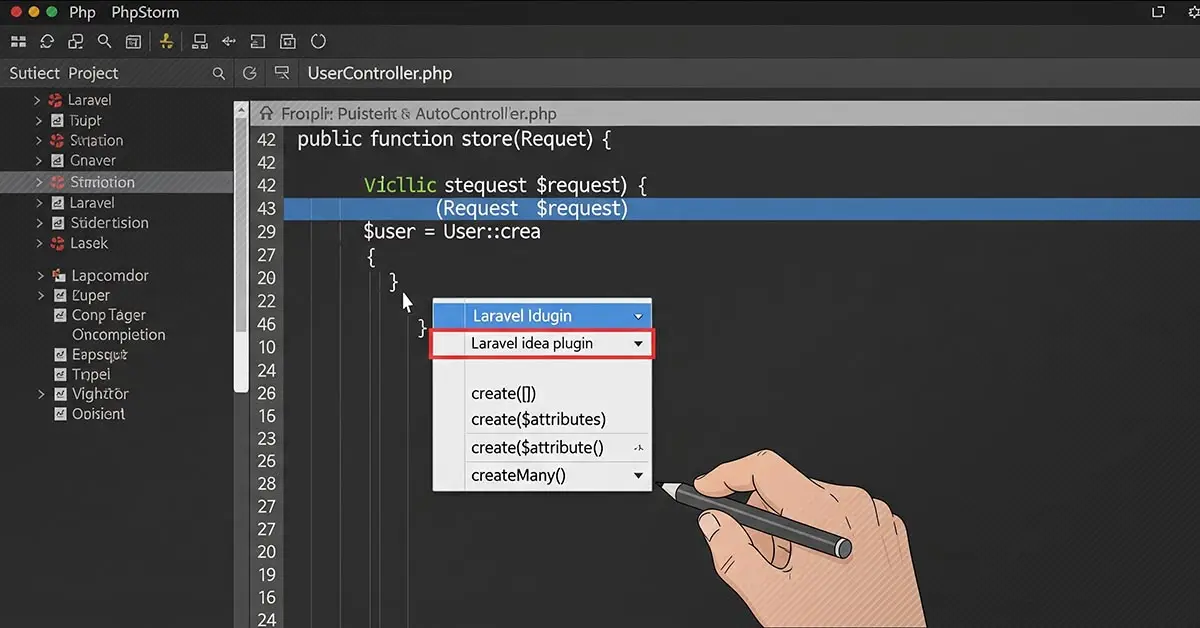Click line number 46 in the gutter
The height and width of the screenshot is (628, 1200).
266,324
